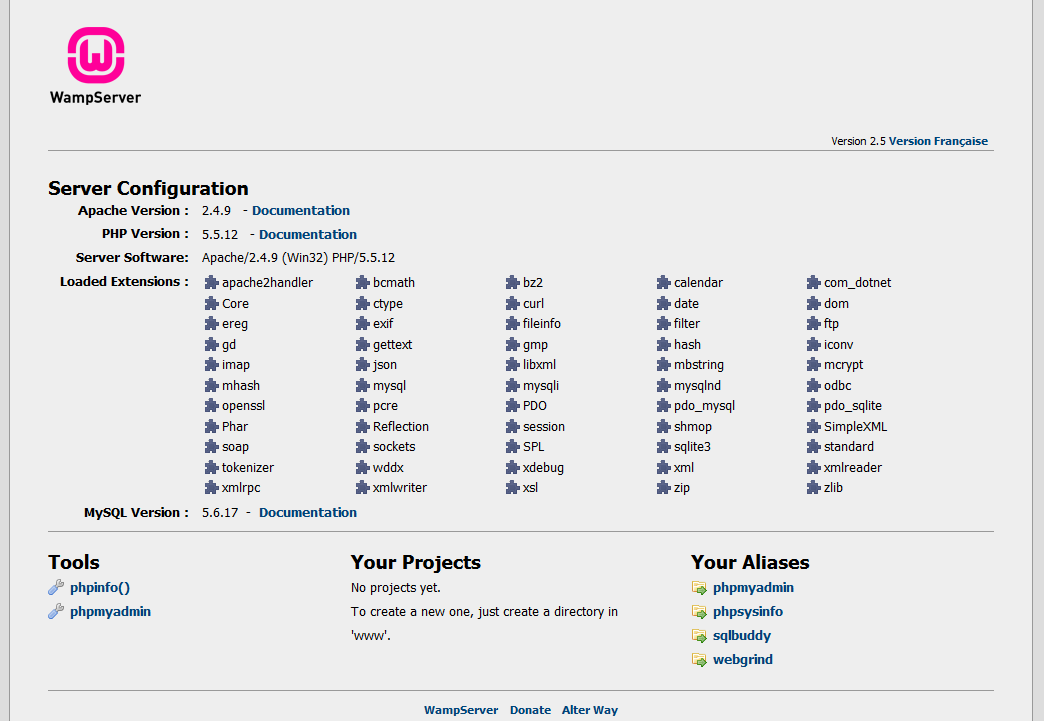
Task: Click the wrench icon next to phpinfo()
Action: 56,587
